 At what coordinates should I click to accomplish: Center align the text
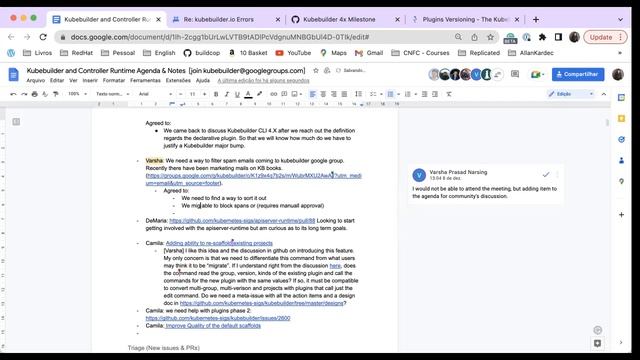coord(323,94)
